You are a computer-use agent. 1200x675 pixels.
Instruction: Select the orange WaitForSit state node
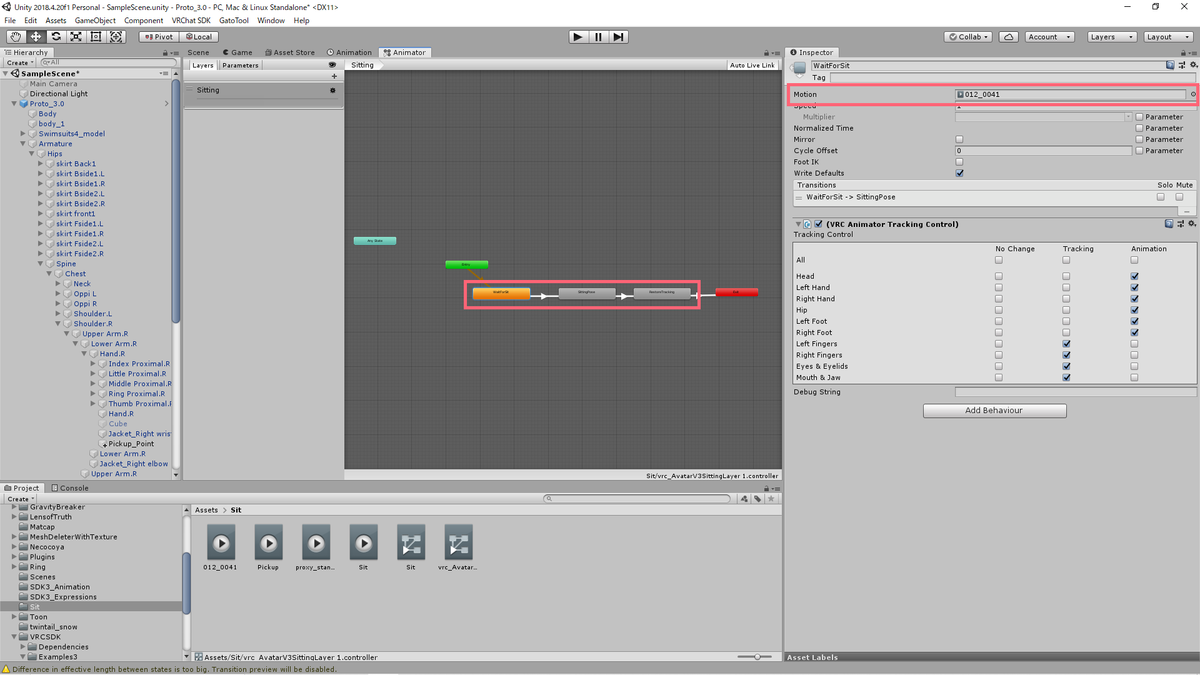(x=501, y=293)
